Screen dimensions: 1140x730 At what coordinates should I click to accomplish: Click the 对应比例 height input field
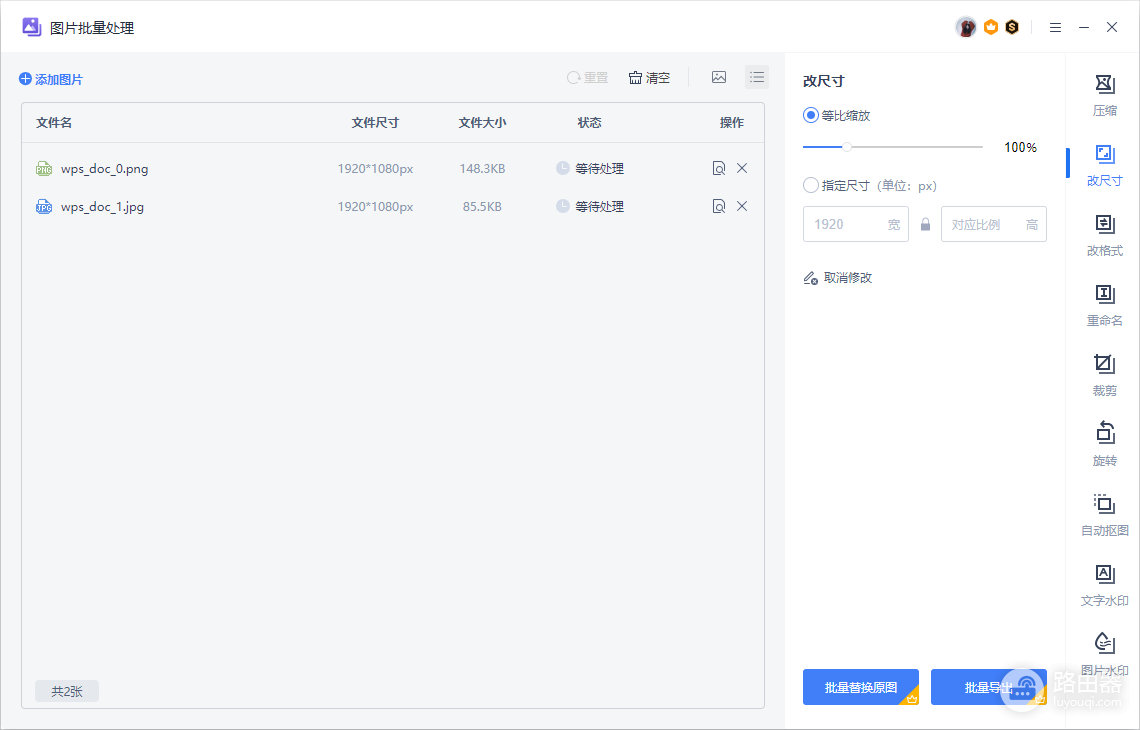point(994,224)
